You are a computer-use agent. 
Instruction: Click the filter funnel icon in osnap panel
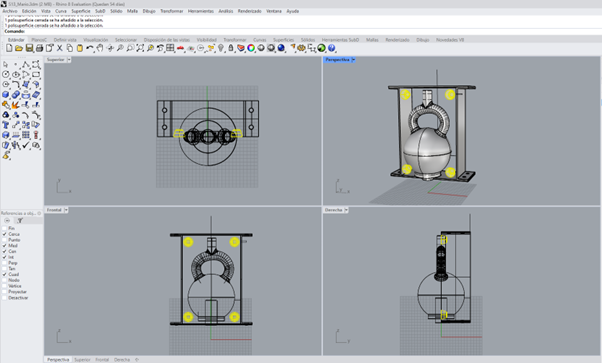coord(20,220)
